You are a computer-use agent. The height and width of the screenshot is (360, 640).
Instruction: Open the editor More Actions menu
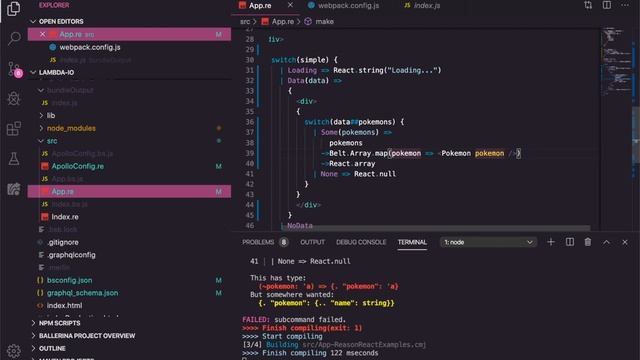click(625, 5)
